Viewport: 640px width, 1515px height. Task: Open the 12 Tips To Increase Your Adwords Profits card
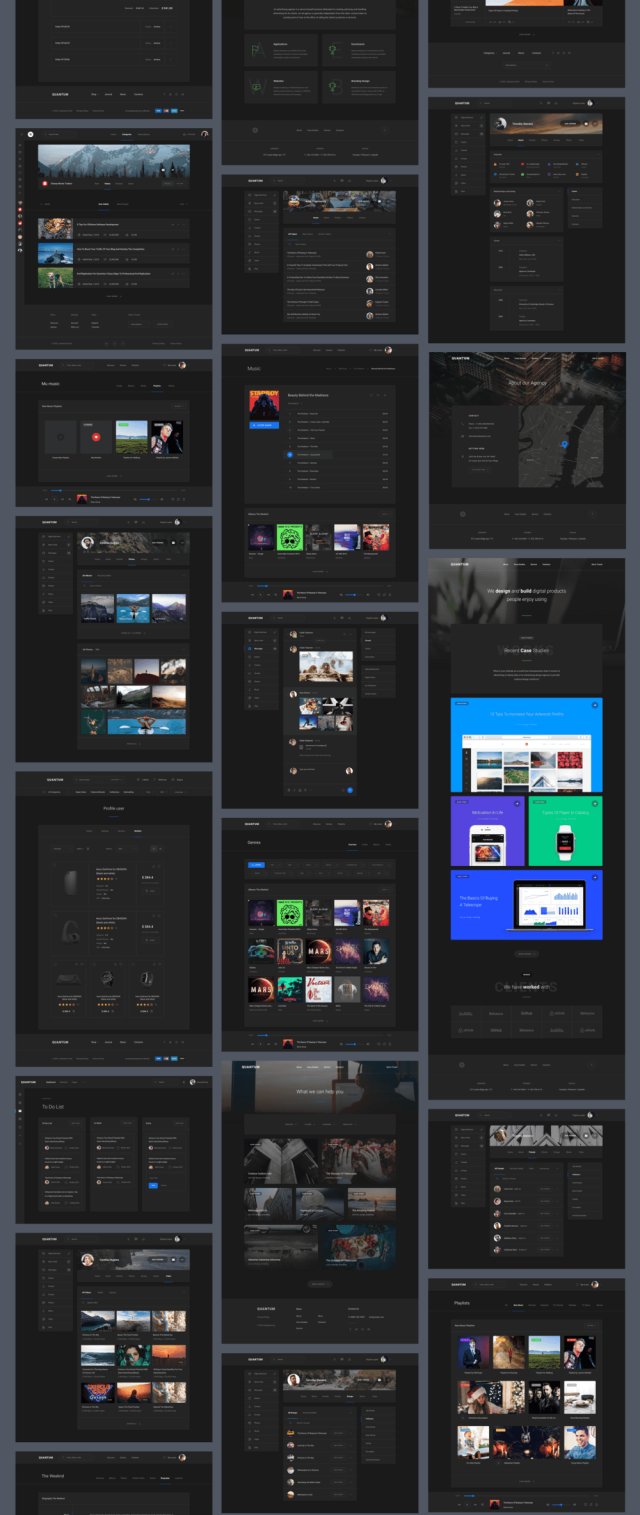[x=527, y=744]
